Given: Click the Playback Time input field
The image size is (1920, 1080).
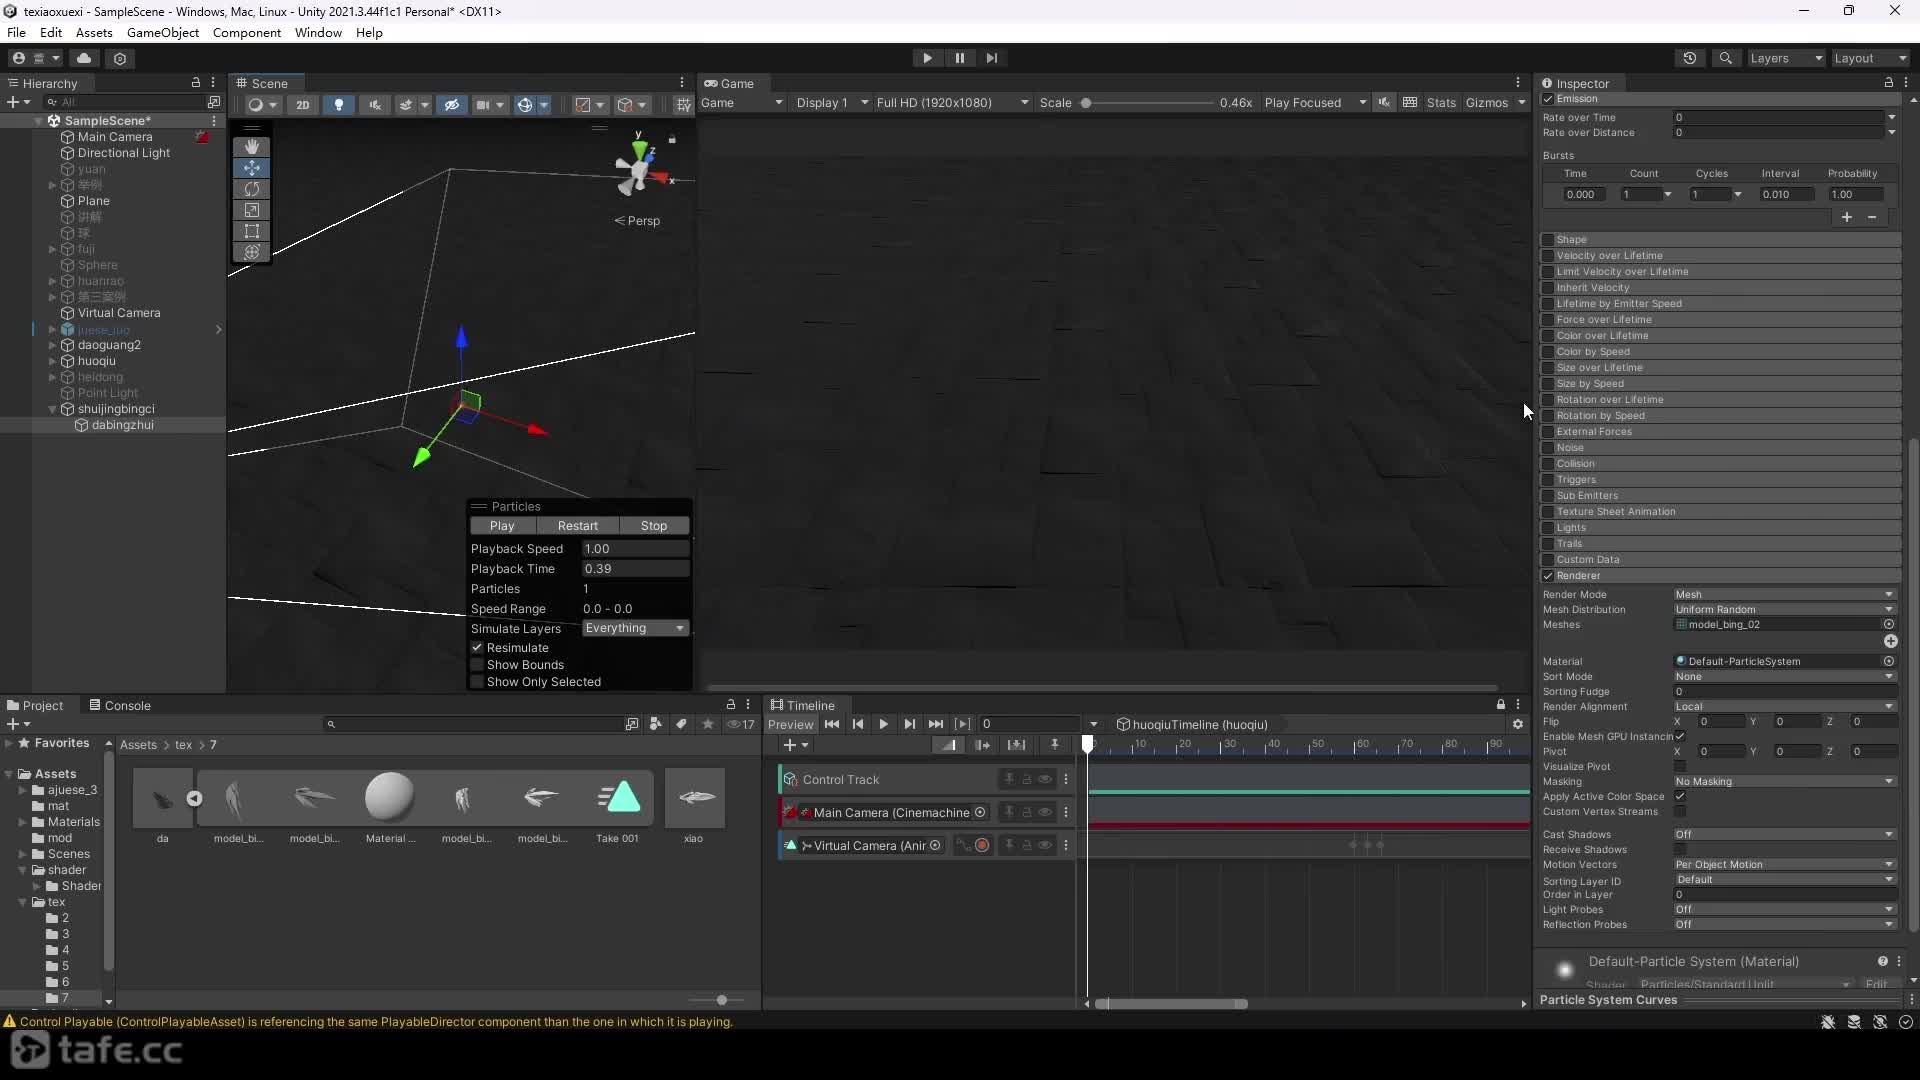Looking at the screenshot, I should click(x=636, y=569).
